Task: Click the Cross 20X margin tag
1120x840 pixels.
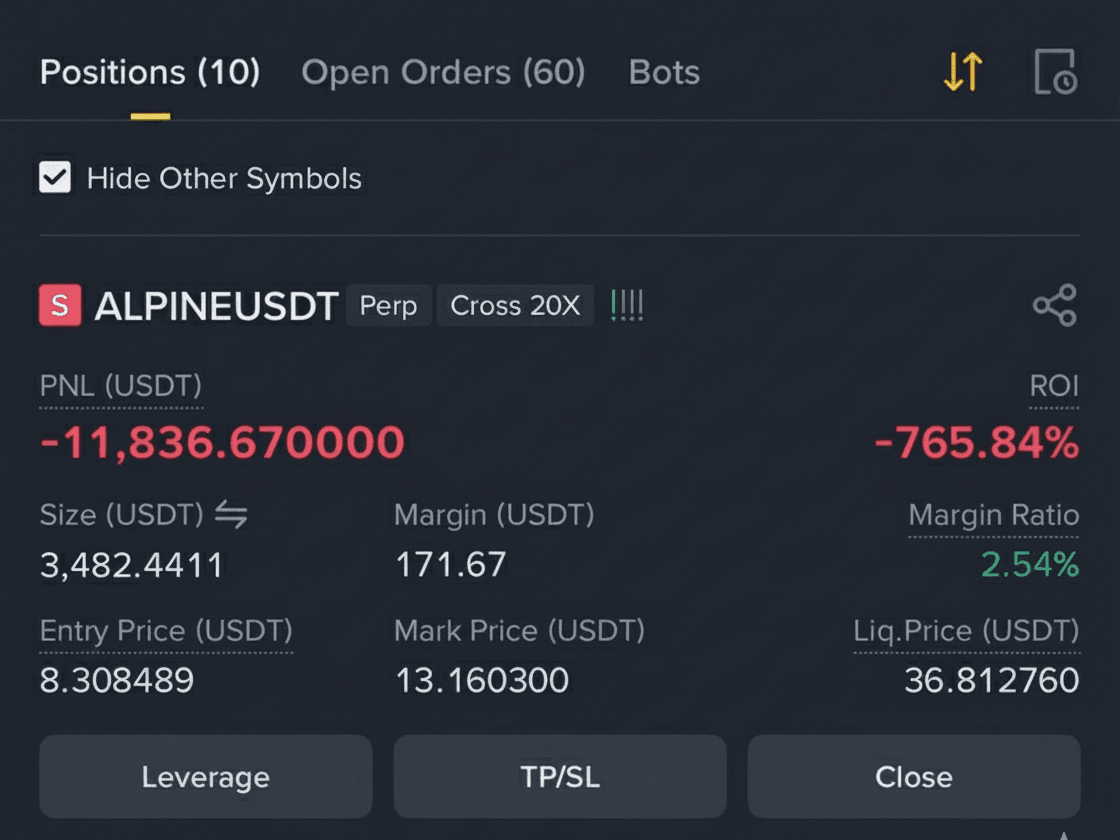Action: coord(515,305)
